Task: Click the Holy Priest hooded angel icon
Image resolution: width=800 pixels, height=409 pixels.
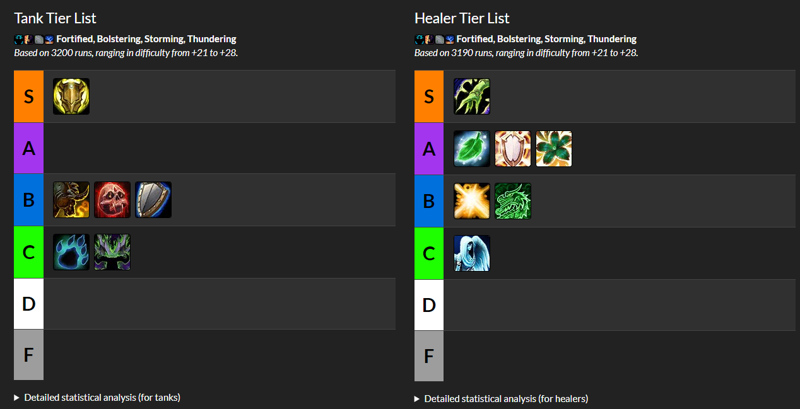Action: (x=472, y=253)
